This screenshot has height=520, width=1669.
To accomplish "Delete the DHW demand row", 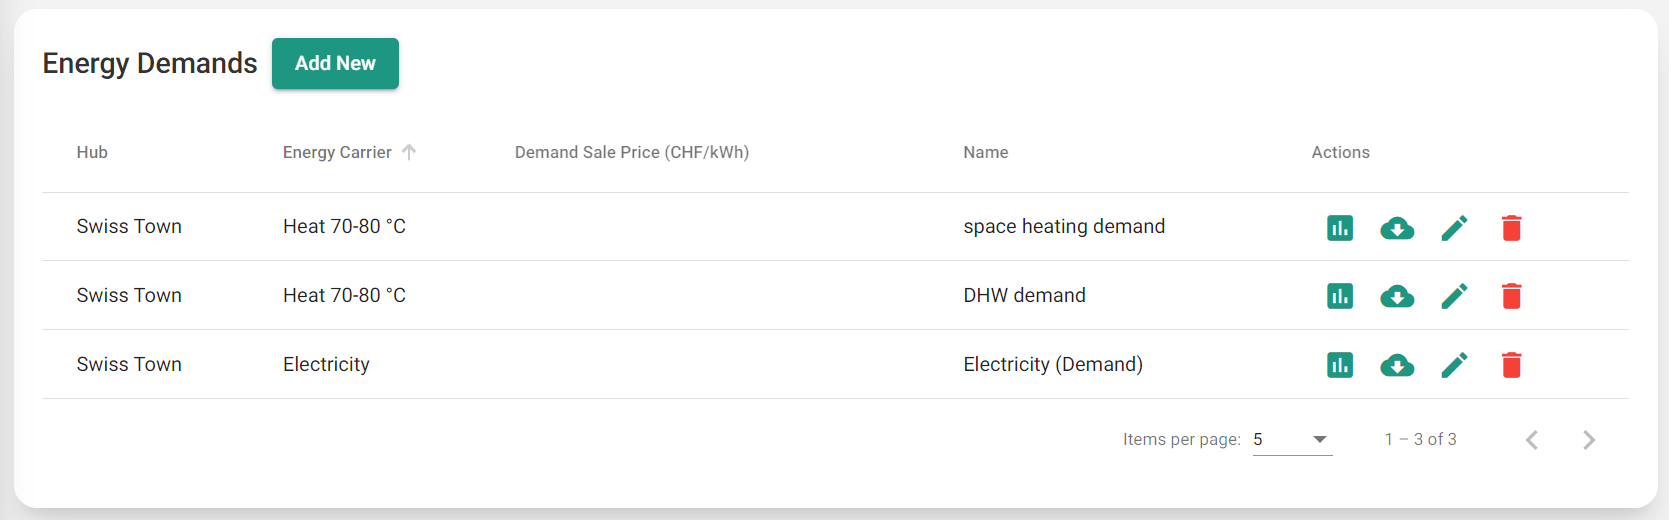I will pyautogui.click(x=1511, y=296).
